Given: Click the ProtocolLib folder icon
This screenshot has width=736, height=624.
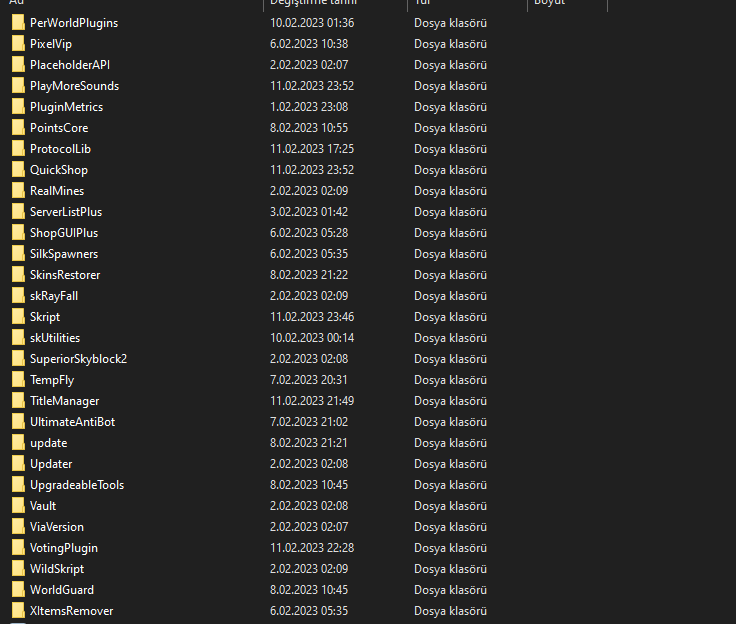Looking at the screenshot, I should tap(18, 149).
